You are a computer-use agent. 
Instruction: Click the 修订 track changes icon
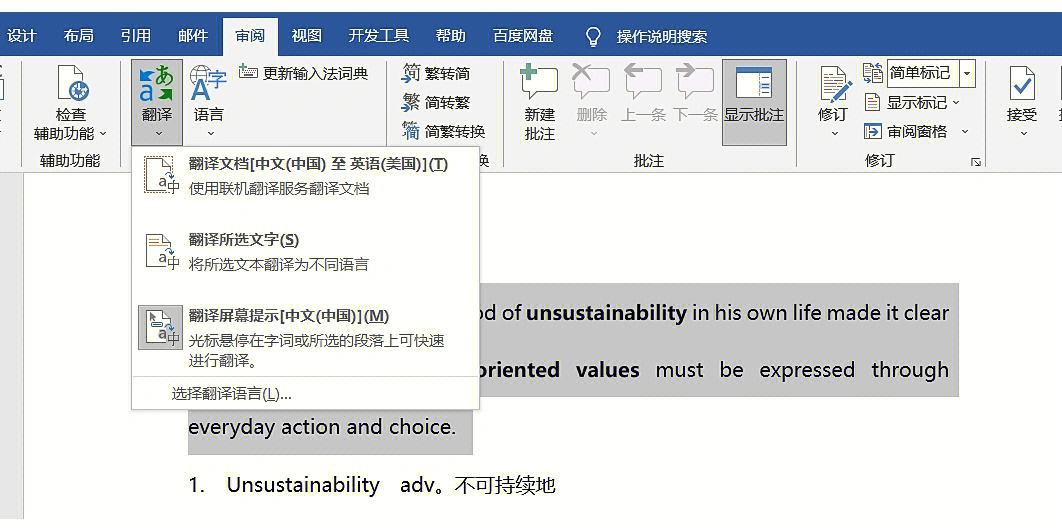point(834,84)
